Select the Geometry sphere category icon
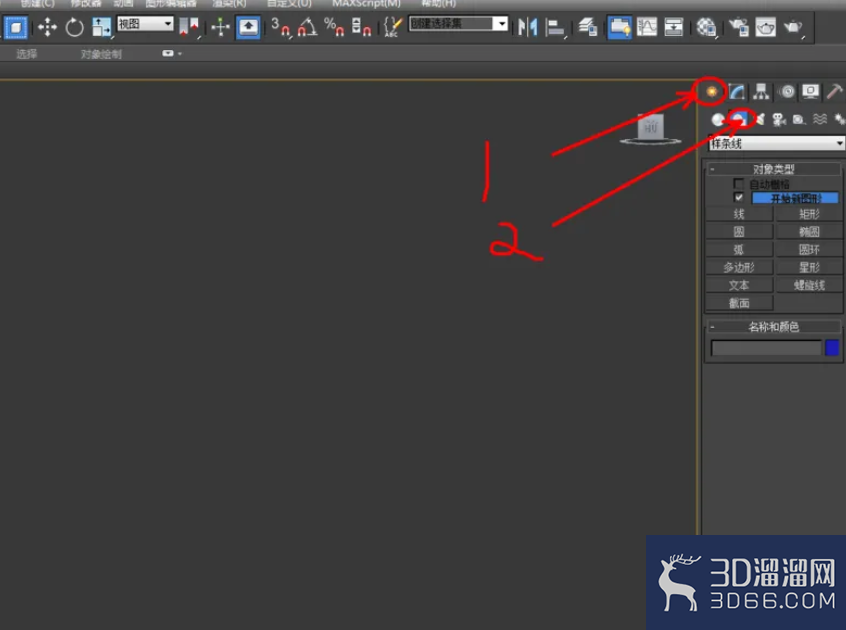846x630 pixels. coord(718,120)
